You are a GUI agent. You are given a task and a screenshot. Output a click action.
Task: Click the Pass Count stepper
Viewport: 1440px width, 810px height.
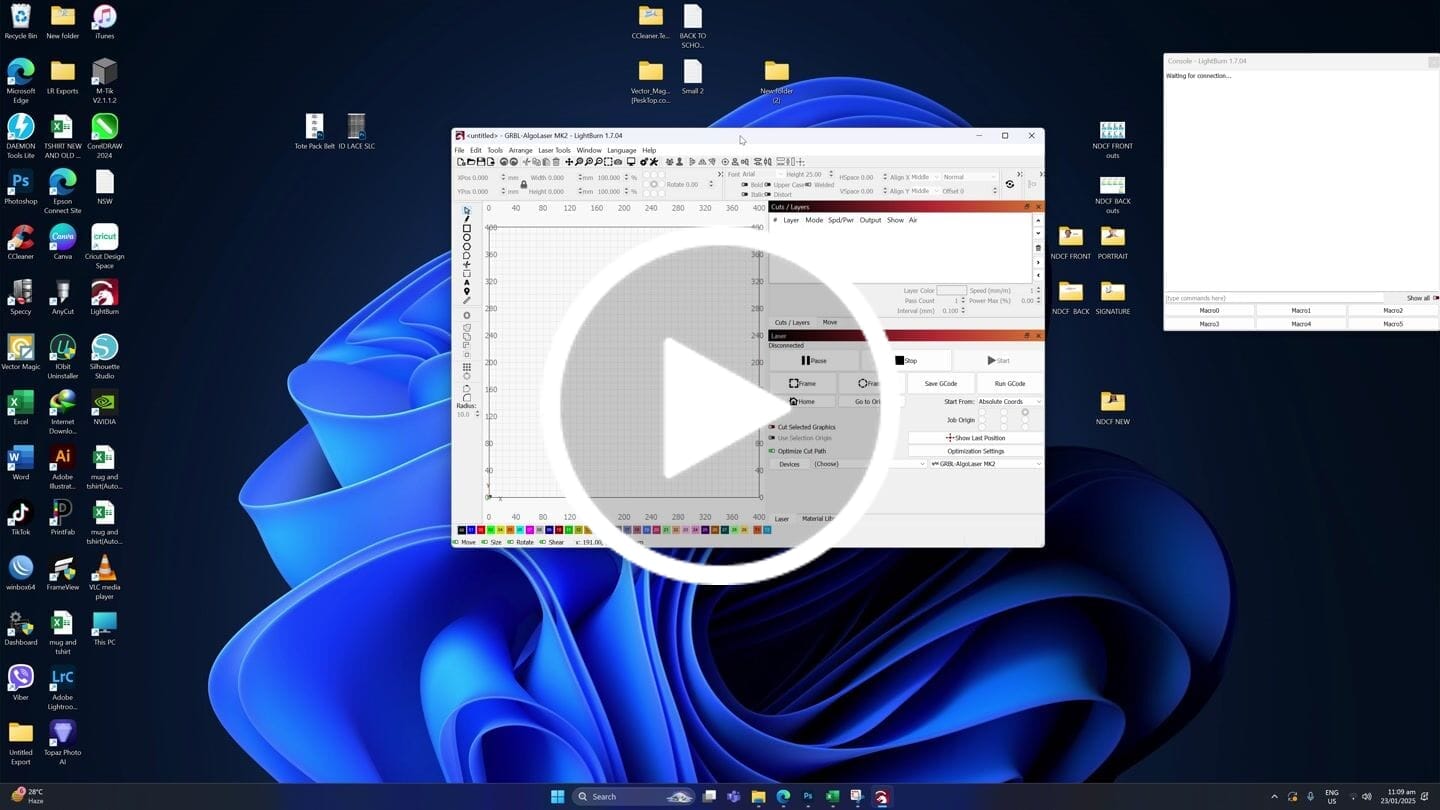(x=963, y=300)
